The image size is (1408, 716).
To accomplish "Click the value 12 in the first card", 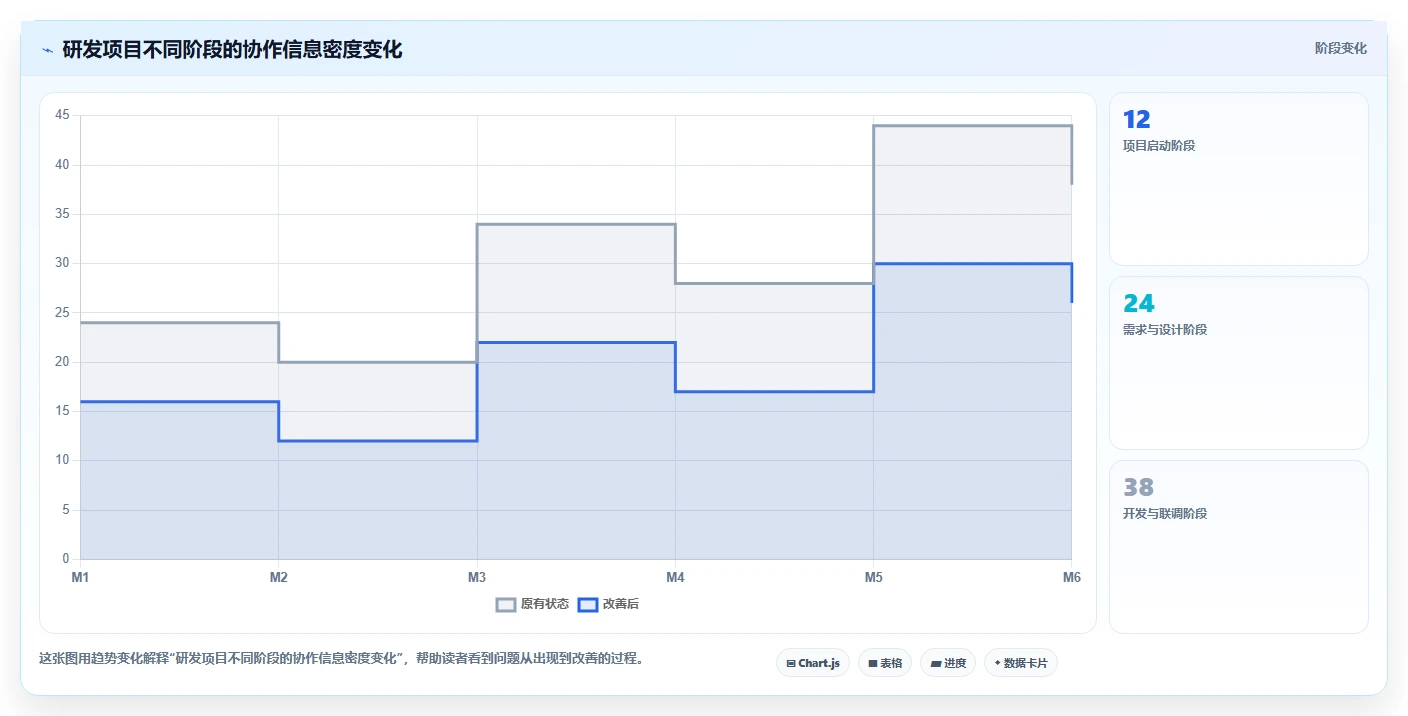I will coord(1137,120).
